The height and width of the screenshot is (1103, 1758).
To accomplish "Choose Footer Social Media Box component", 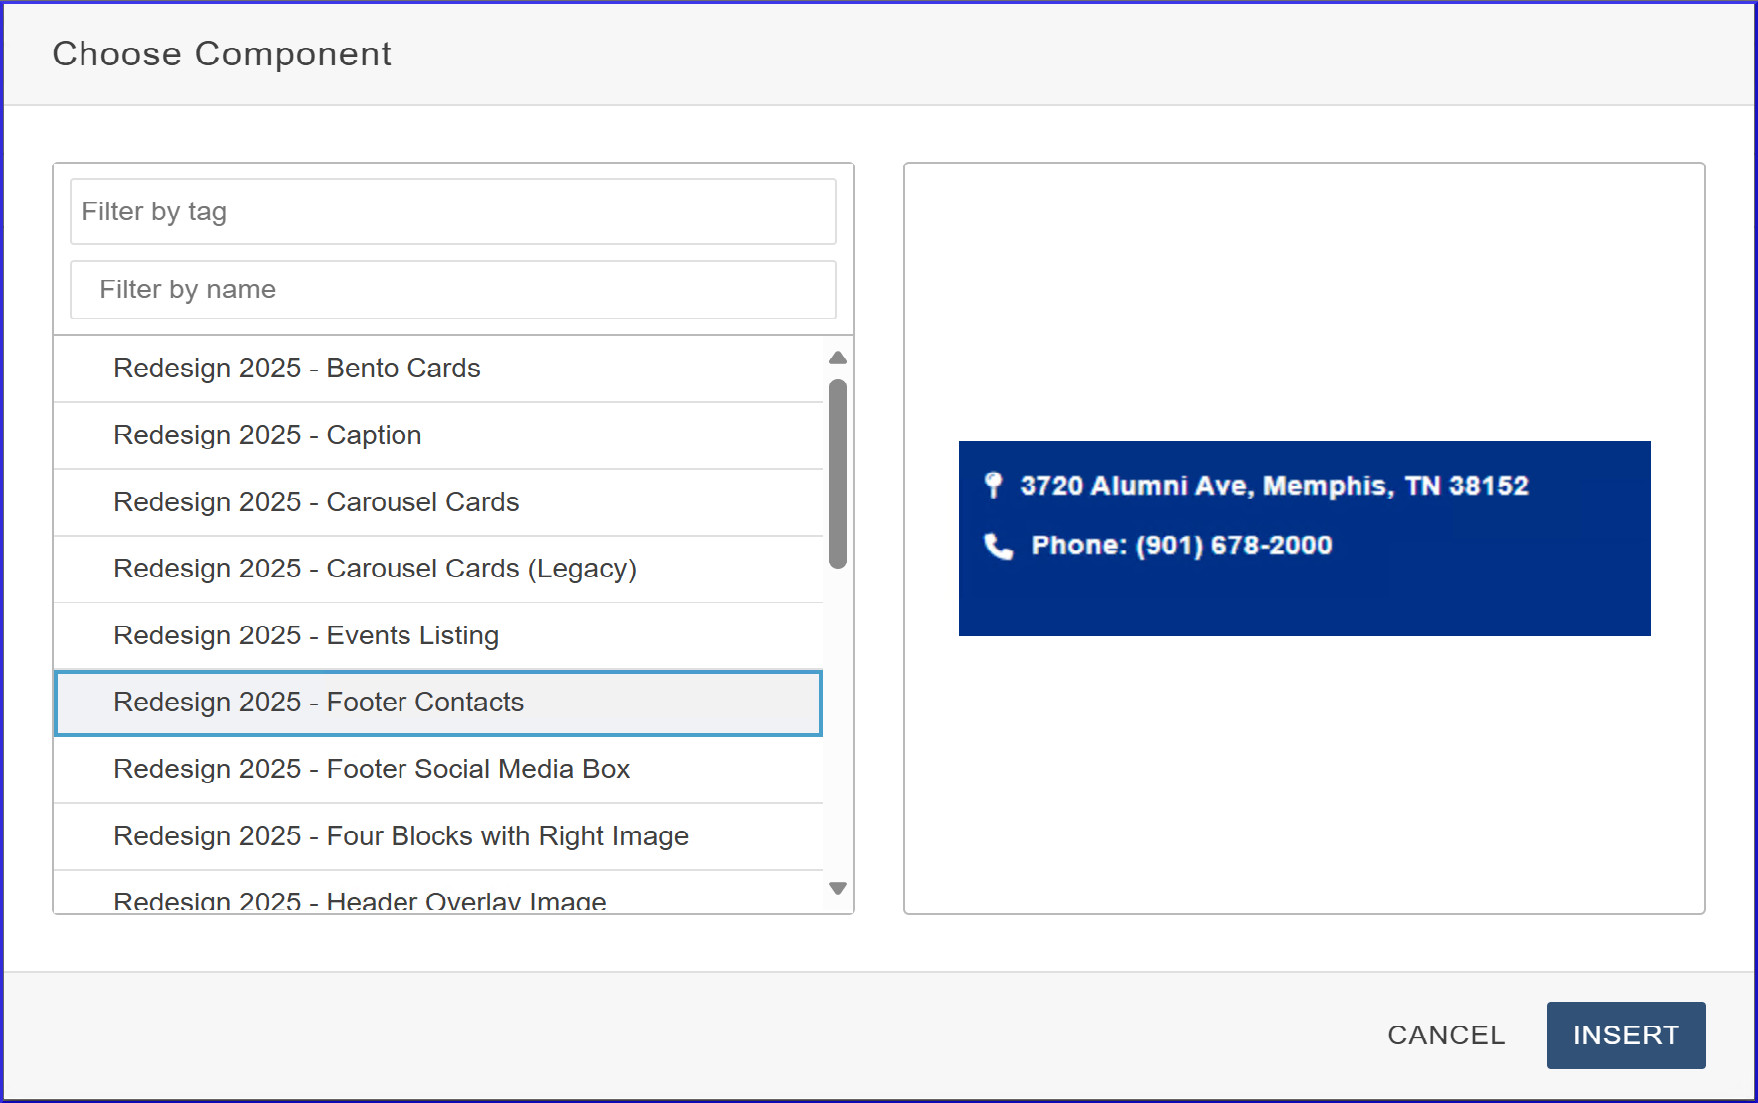I will tap(371, 769).
